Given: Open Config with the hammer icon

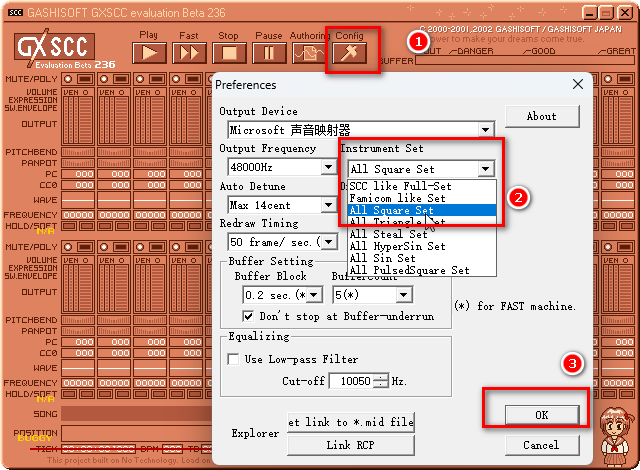Looking at the screenshot, I should tap(349, 53).
